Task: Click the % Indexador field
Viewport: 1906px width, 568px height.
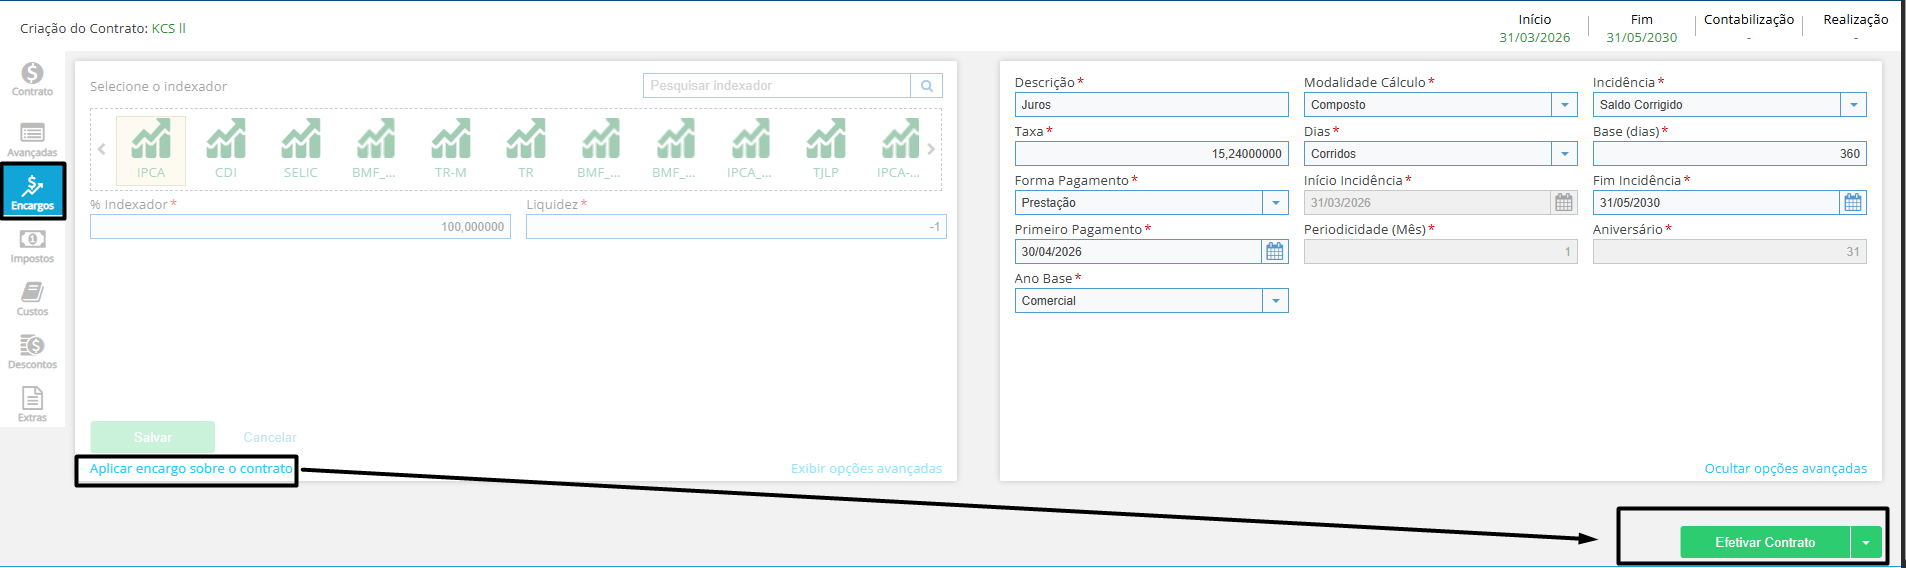Action: 300,227
